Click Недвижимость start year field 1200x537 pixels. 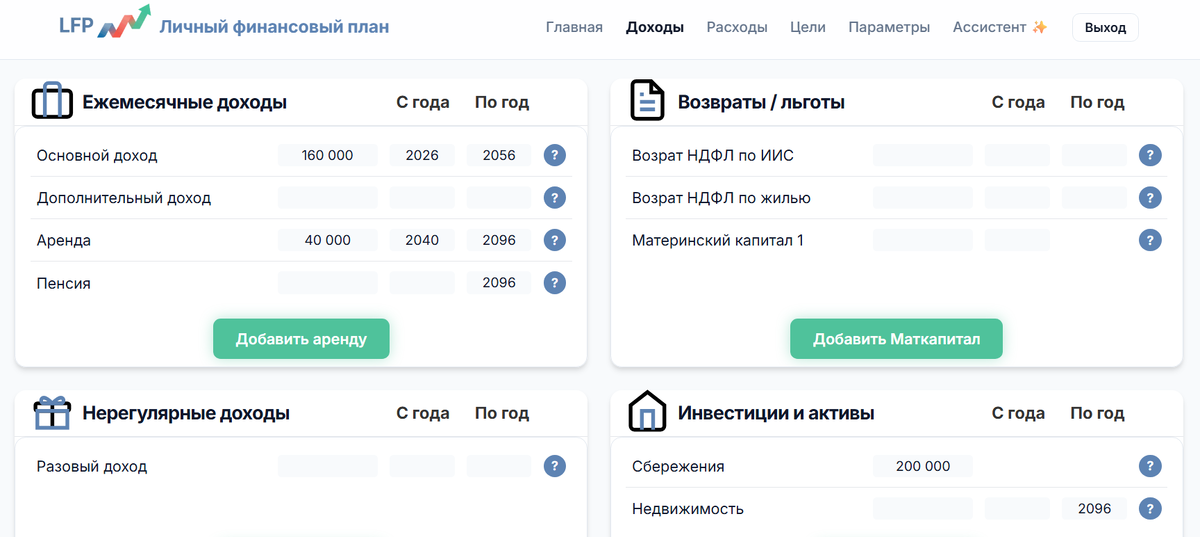coord(1017,509)
